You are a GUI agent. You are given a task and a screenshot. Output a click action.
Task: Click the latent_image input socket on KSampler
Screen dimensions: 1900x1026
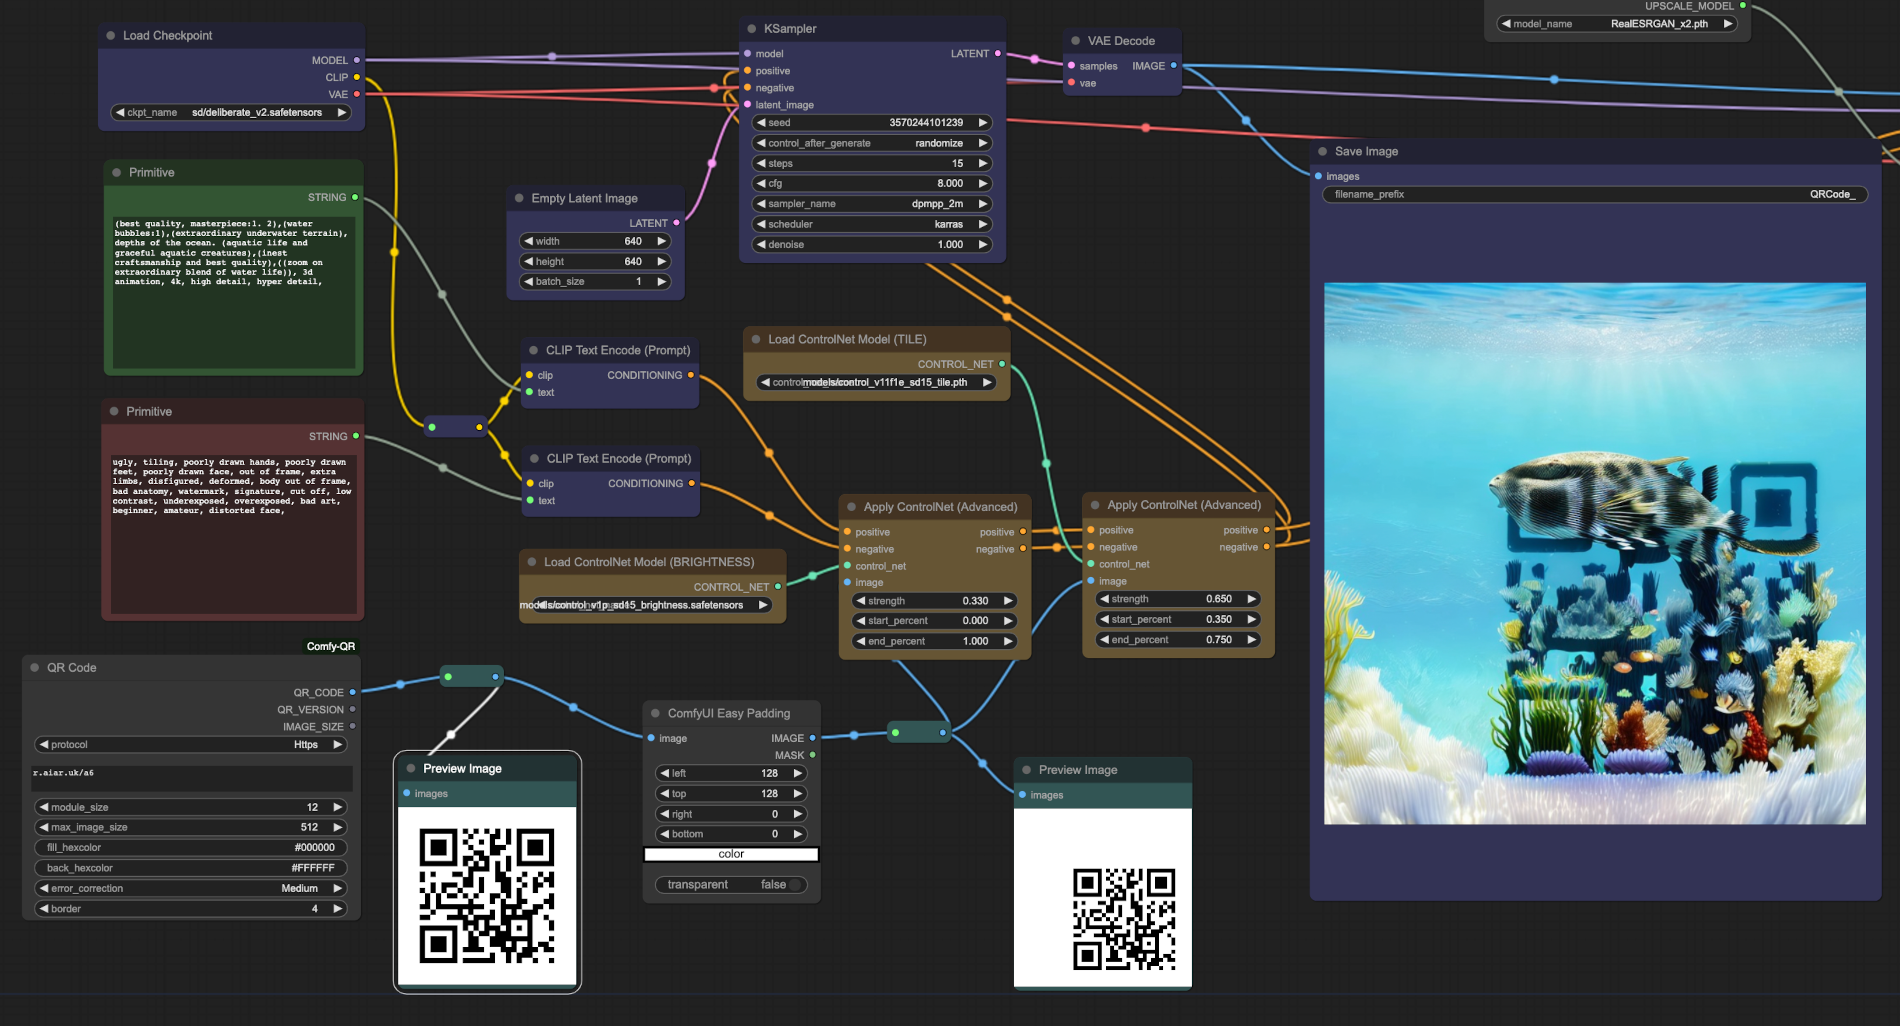click(747, 105)
